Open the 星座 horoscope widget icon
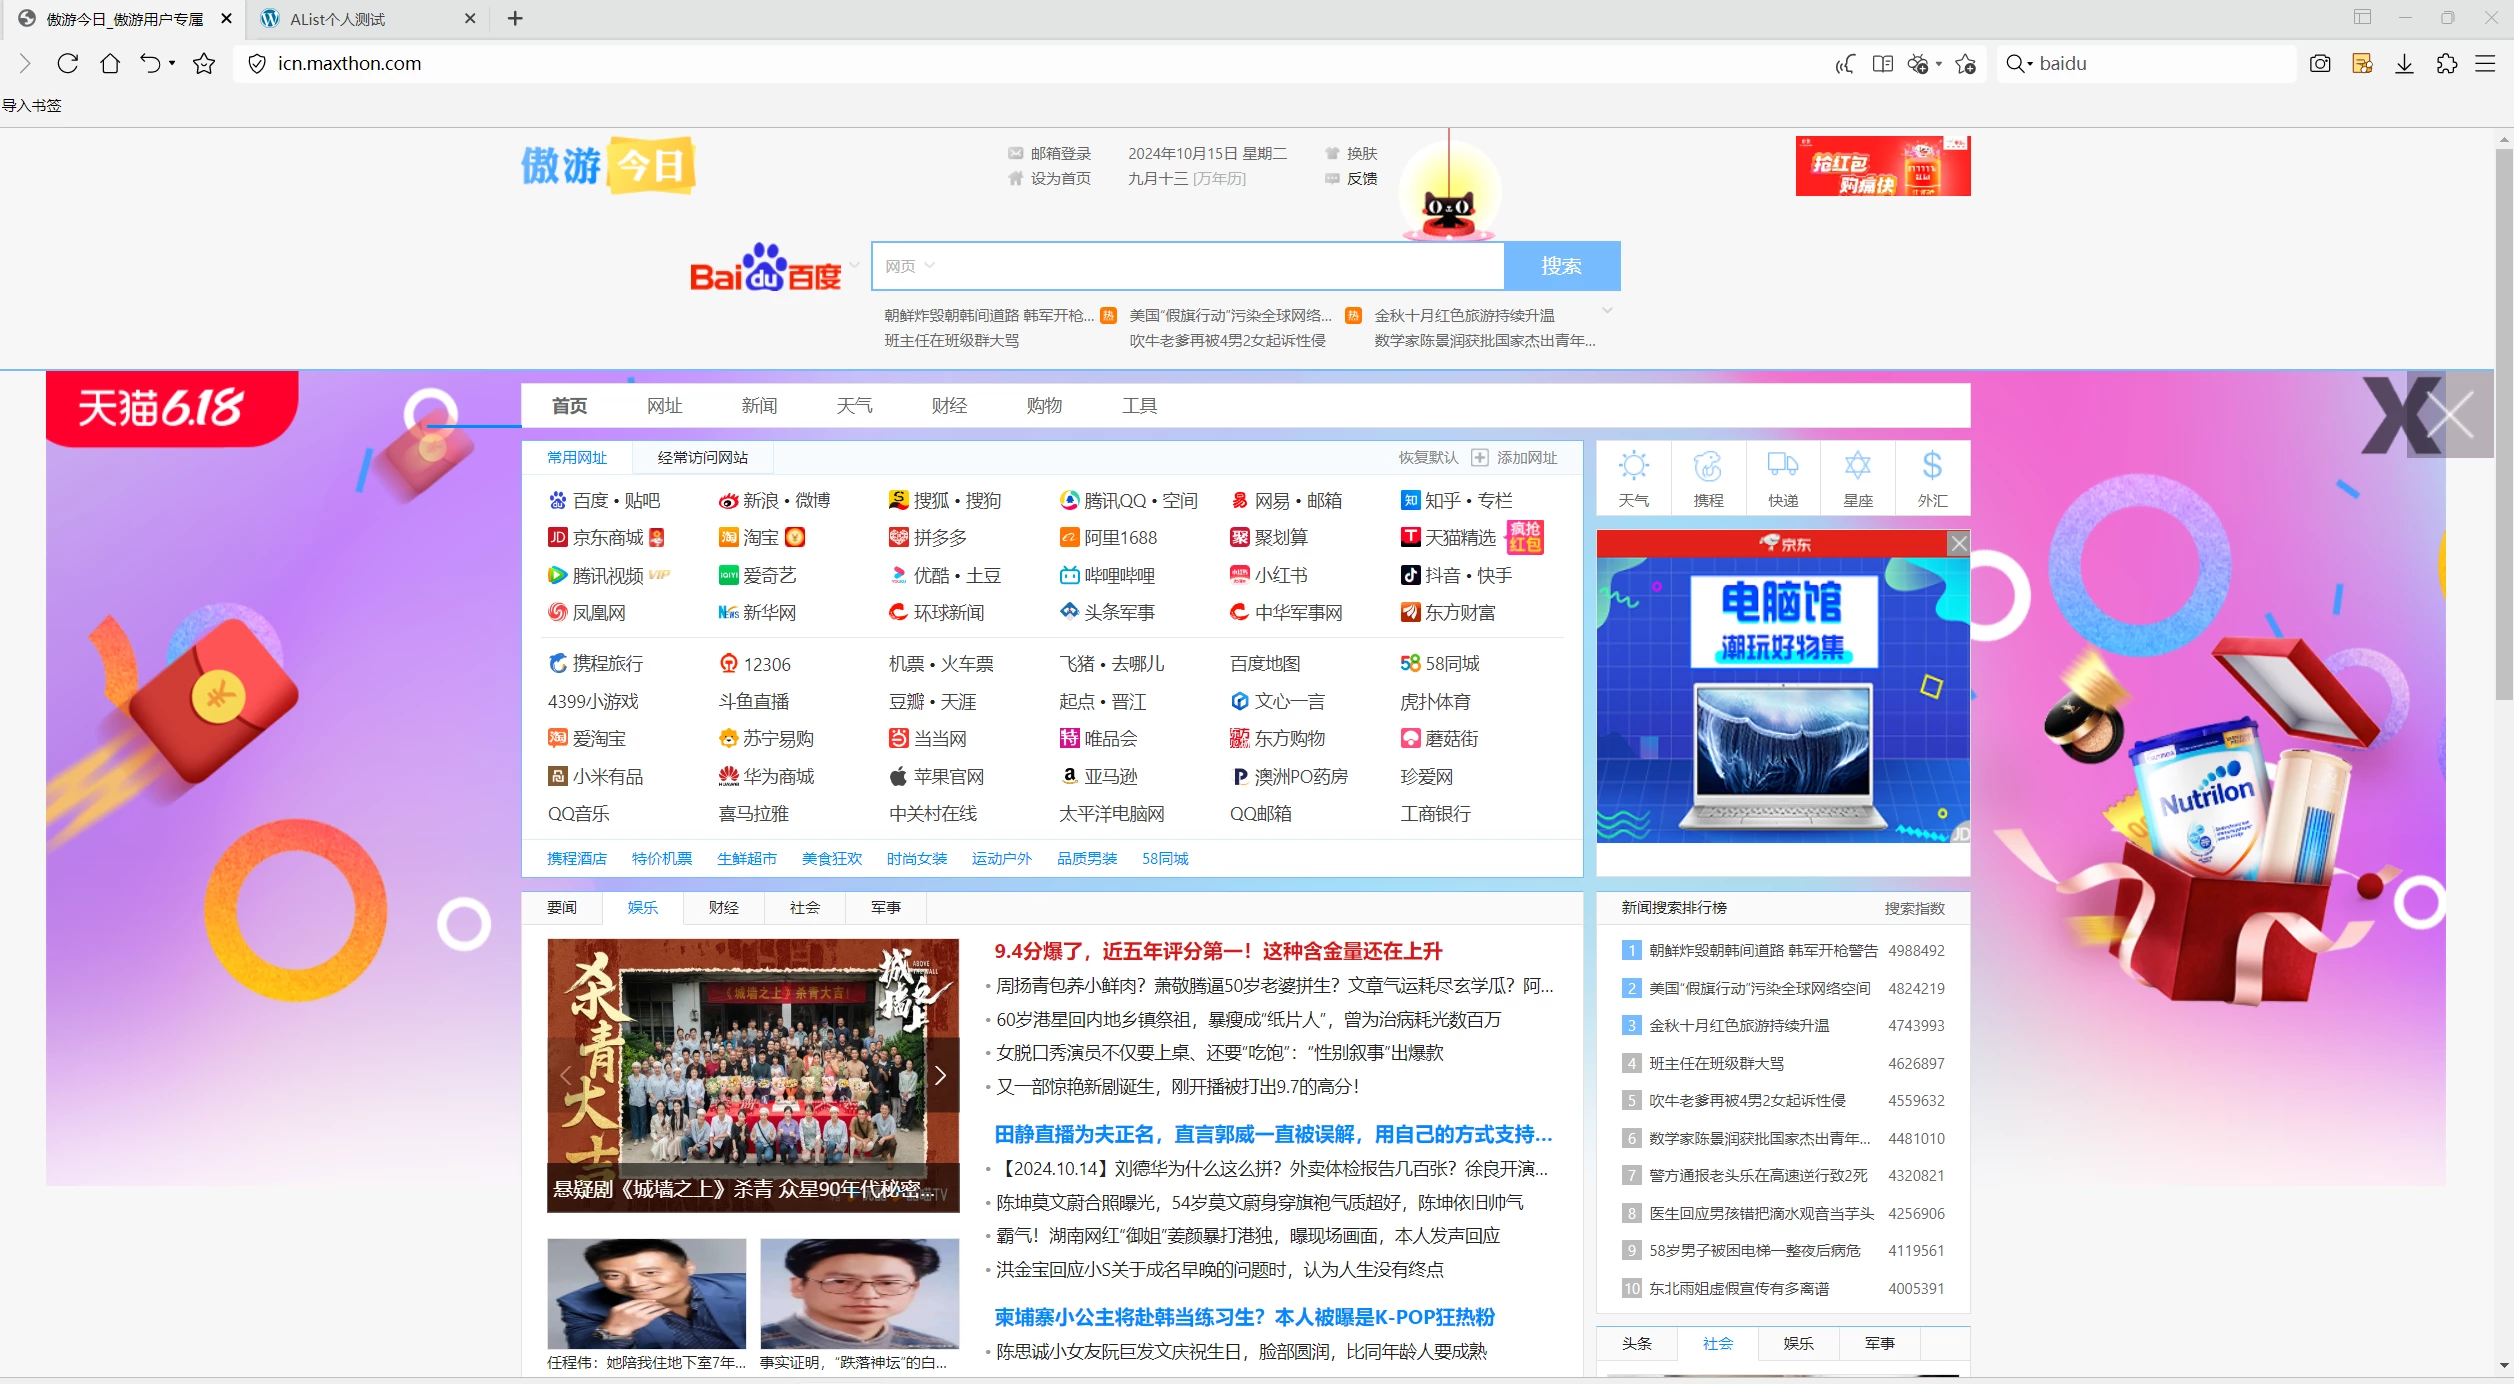The height and width of the screenshot is (1384, 2514). click(1858, 478)
